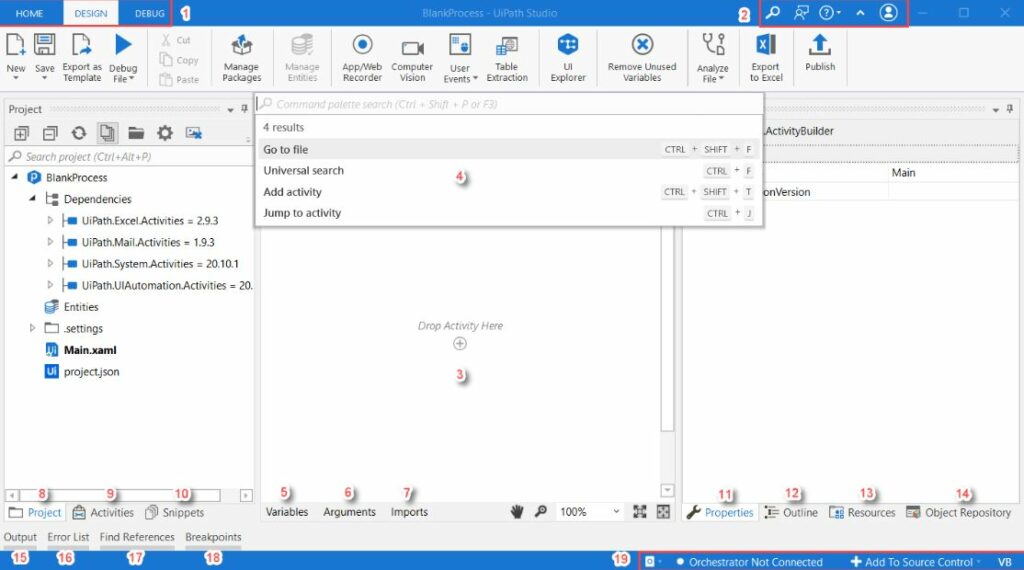Open the Imports panel
The image size is (1024, 570).
409,513
